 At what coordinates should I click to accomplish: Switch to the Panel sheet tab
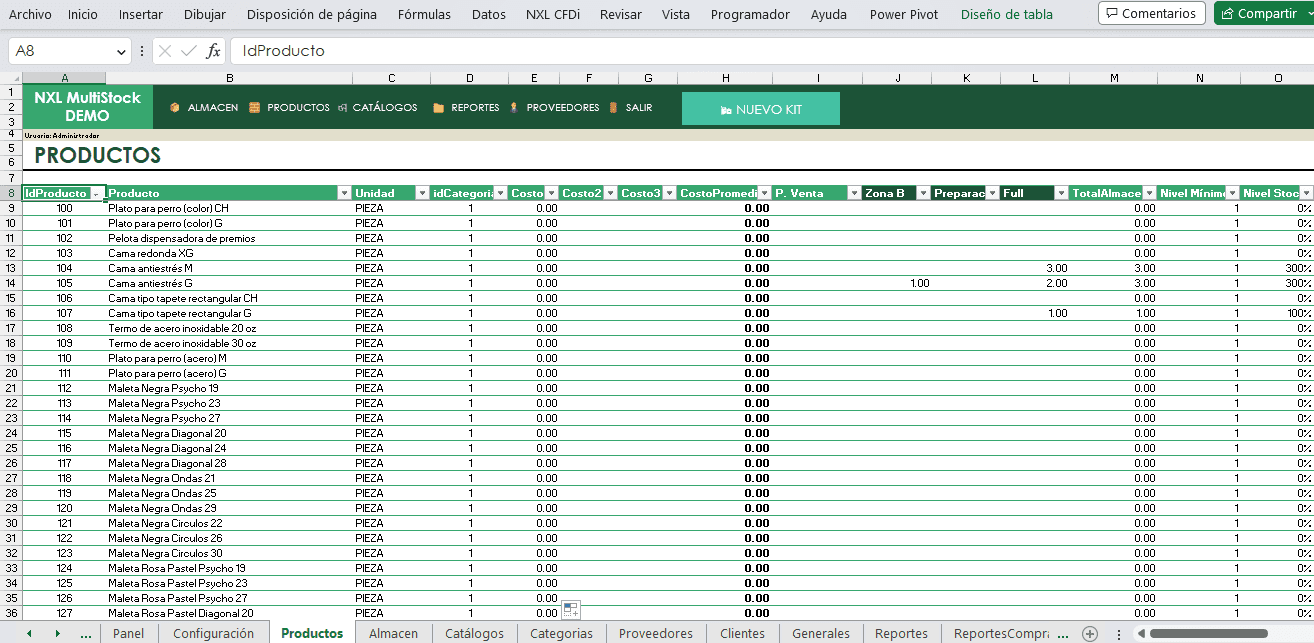[x=129, y=634]
